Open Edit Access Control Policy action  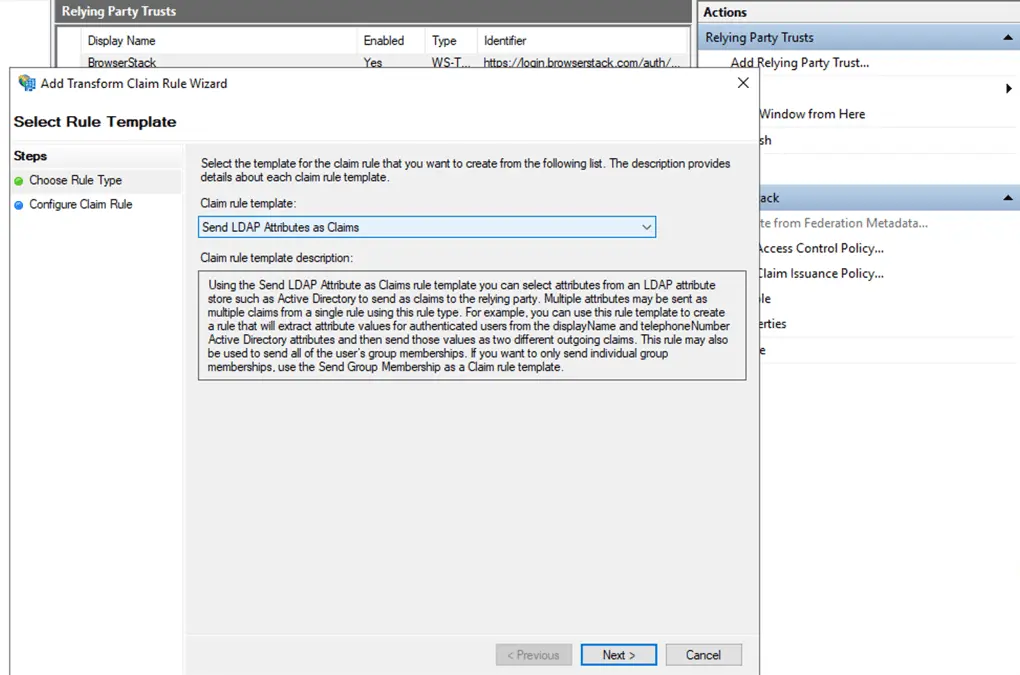[x=820, y=248]
